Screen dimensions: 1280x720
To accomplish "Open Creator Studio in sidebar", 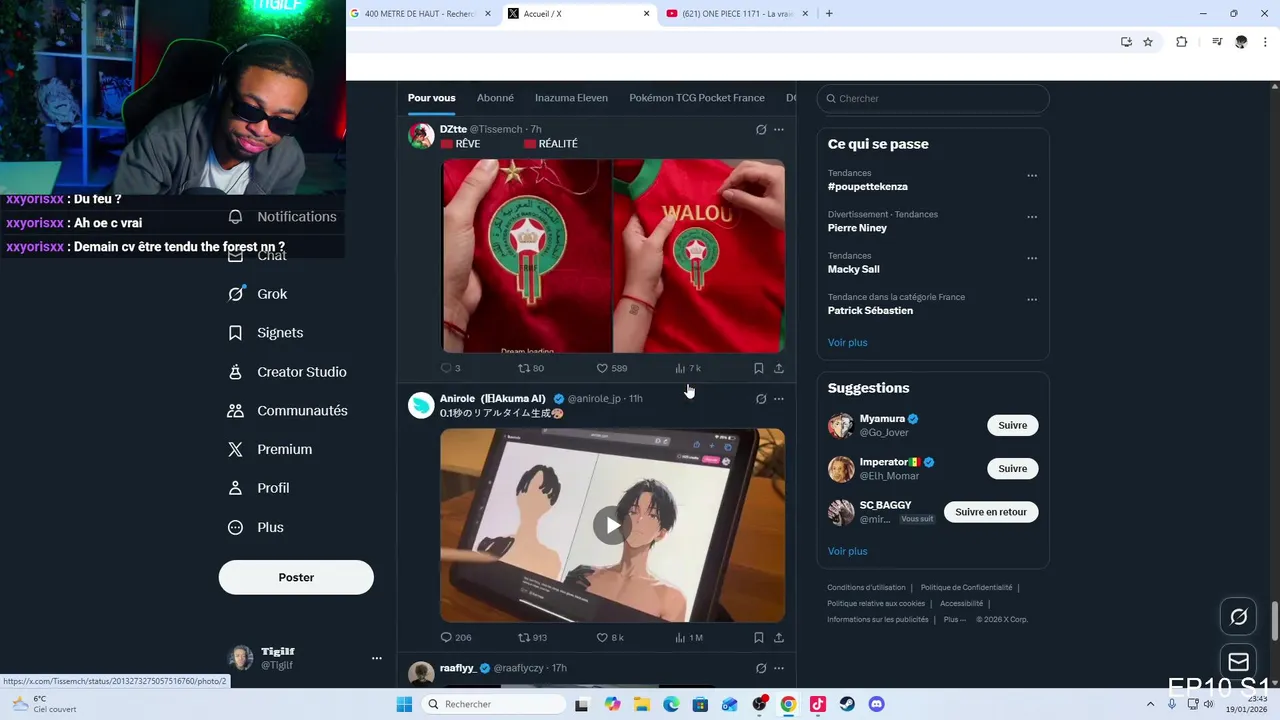I will pos(287,372).
